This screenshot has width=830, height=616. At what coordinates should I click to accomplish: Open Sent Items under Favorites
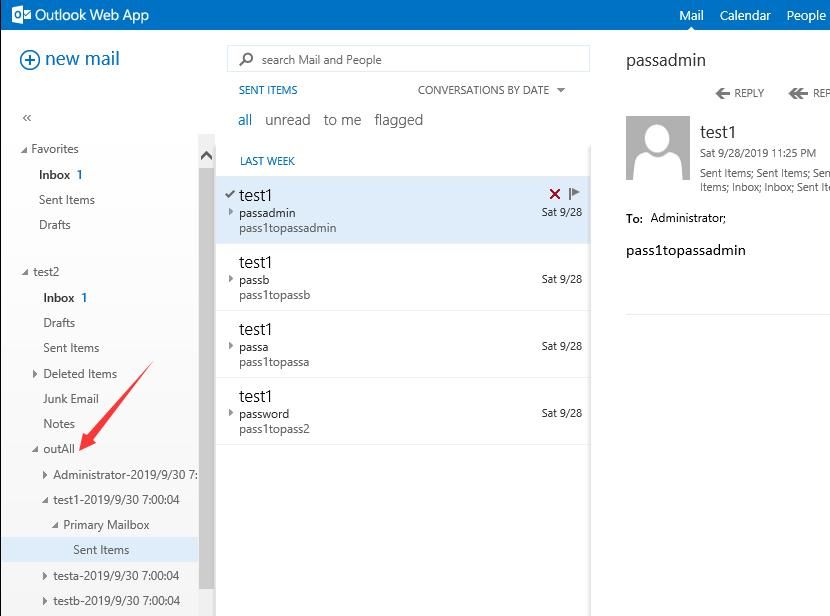(67, 200)
